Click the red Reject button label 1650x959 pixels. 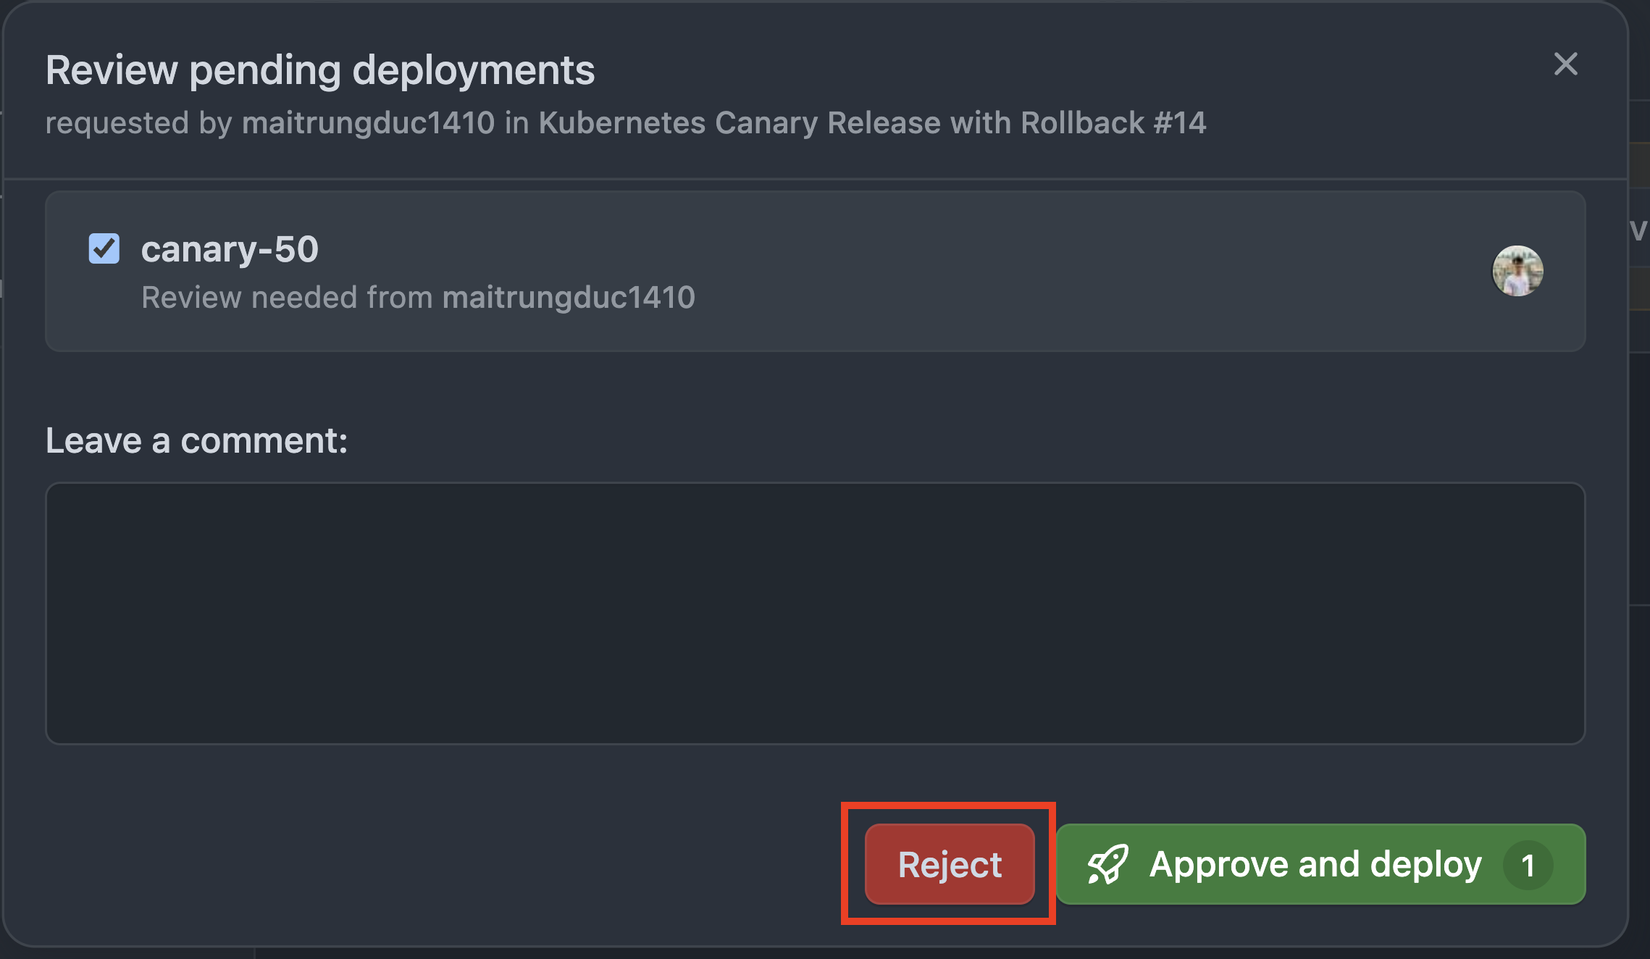pyautogui.click(x=948, y=864)
